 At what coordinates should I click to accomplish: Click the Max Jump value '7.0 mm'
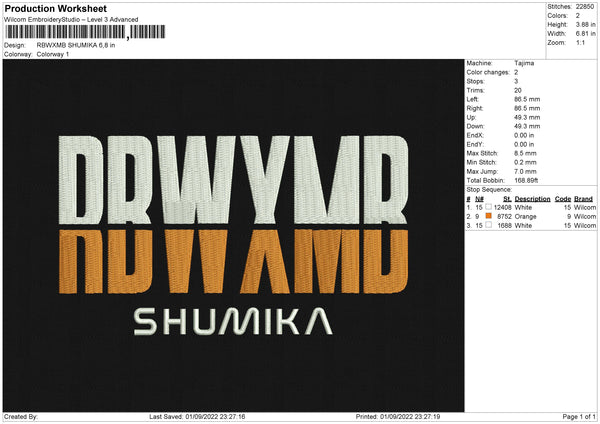[525, 171]
